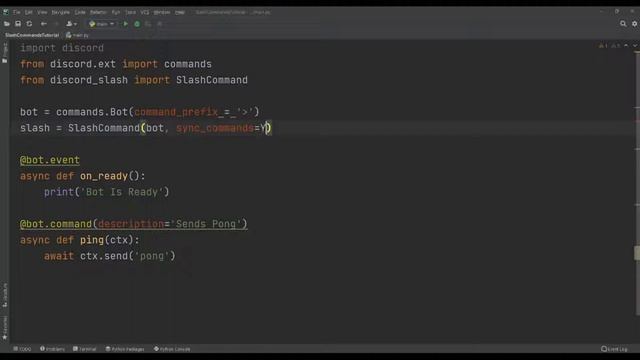The image size is (640, 360).
Task: Open the Refactor menu
Action: pos(98,12)
